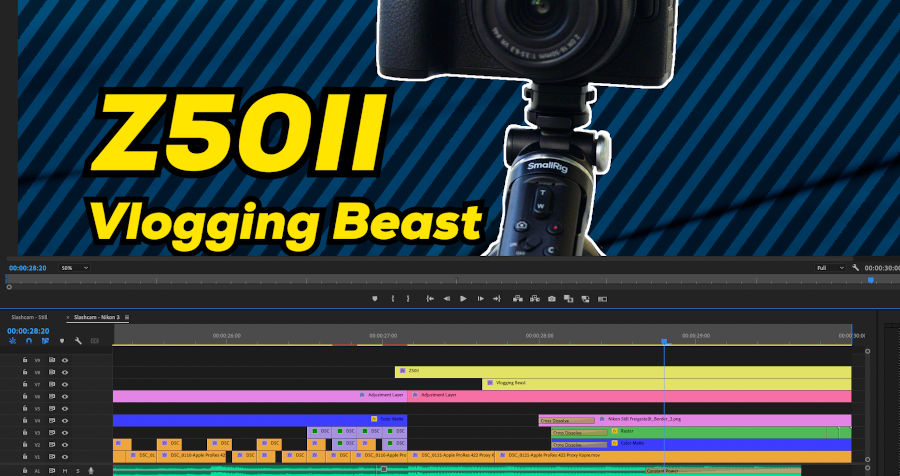This screenshot has width=900, height=476.
Task: Open zoom level dropdown showing 50%
Action: click(x=75, y=268)
